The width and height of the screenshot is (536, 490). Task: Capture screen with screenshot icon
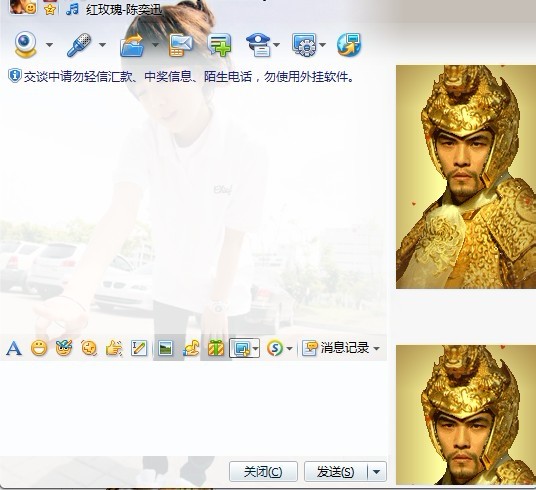241,348
